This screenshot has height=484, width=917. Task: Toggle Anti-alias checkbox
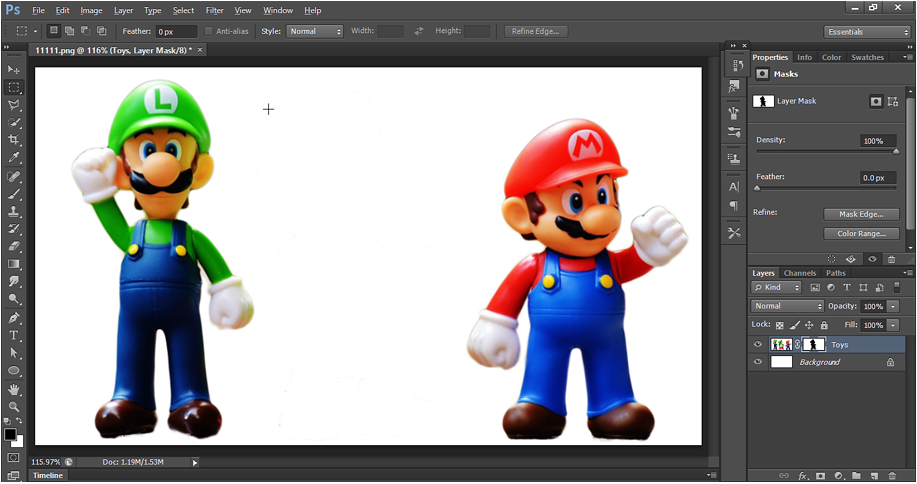209,31
